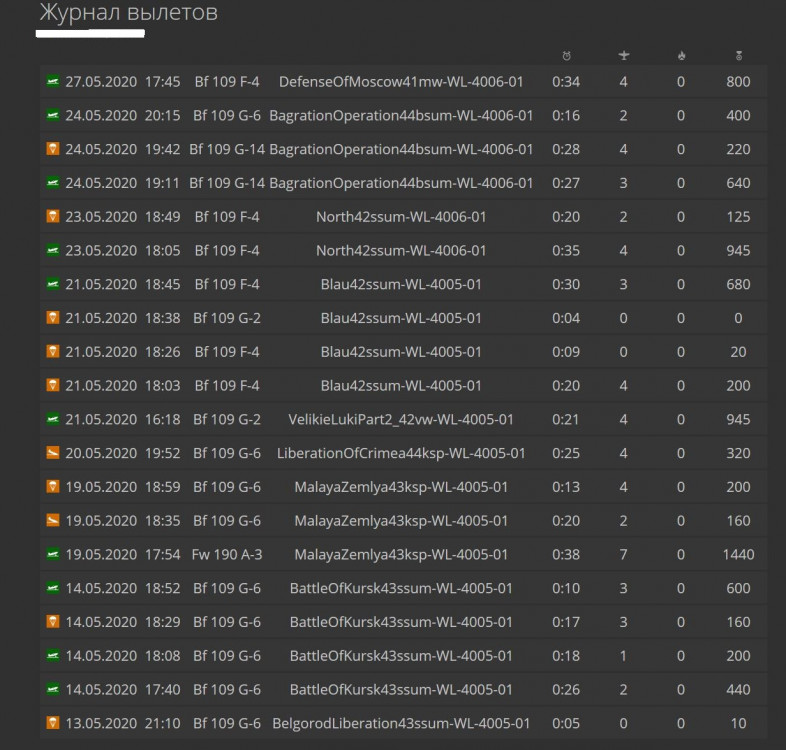
Task: Open BagrationOperation44bsum mission of 20:15 sortie
Action: (401, 115)
